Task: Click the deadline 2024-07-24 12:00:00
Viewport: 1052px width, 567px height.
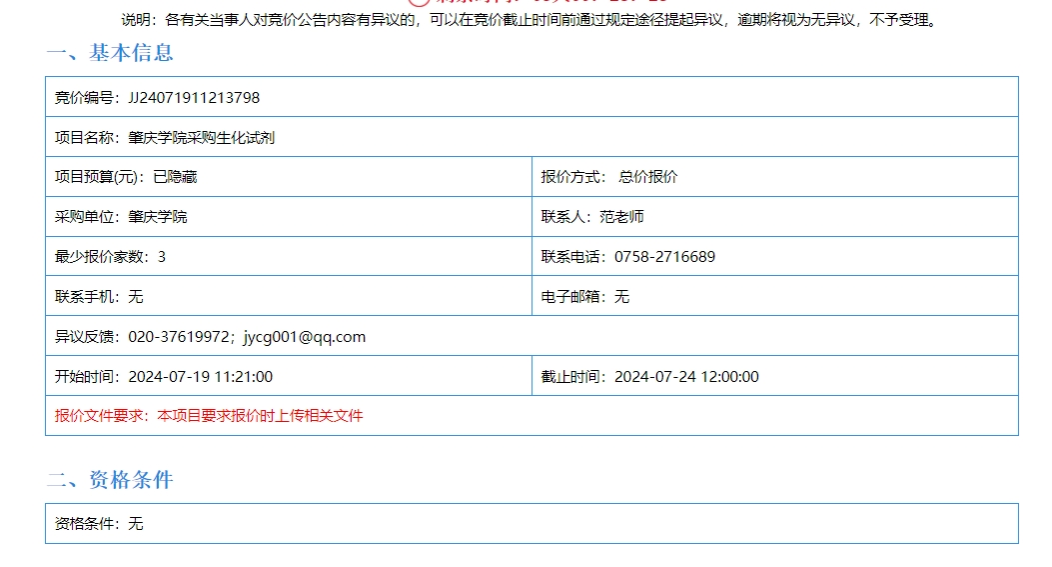Action: pyautogui.click(x=686, y=377)
